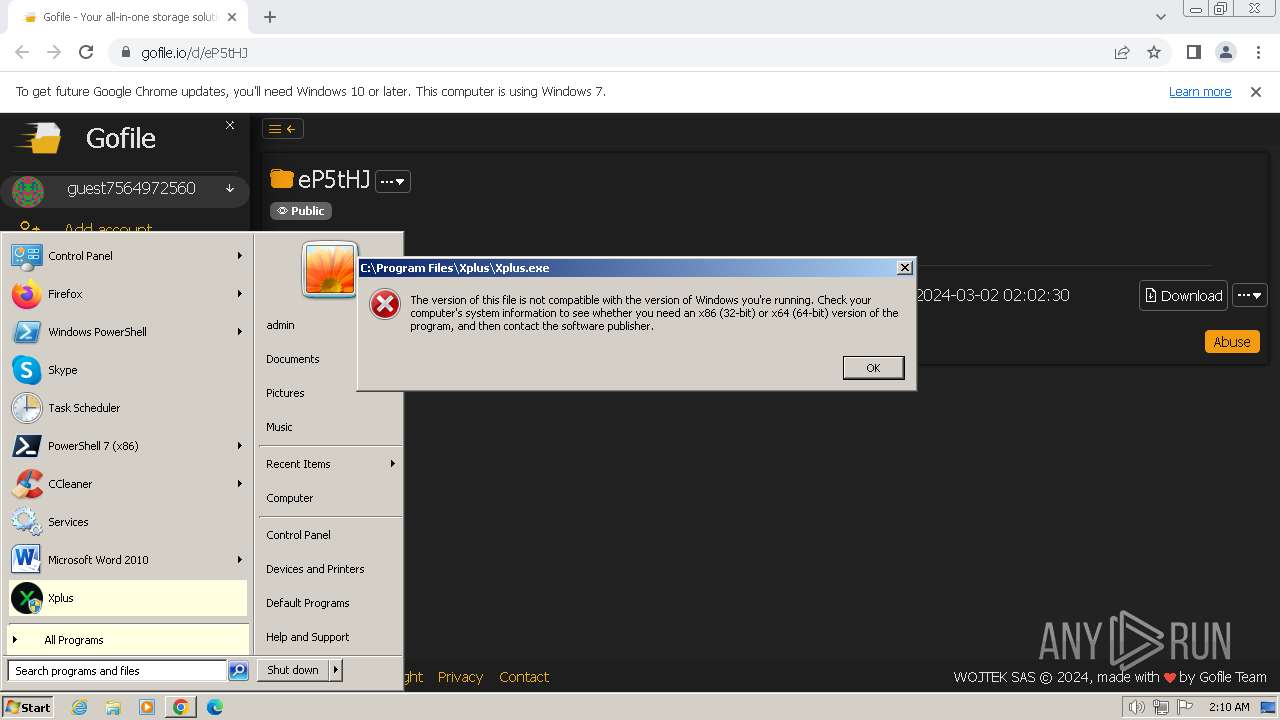Open media player on taskbar
The height and width of the screenshot is (720, 1280).
tap(147, 707)
